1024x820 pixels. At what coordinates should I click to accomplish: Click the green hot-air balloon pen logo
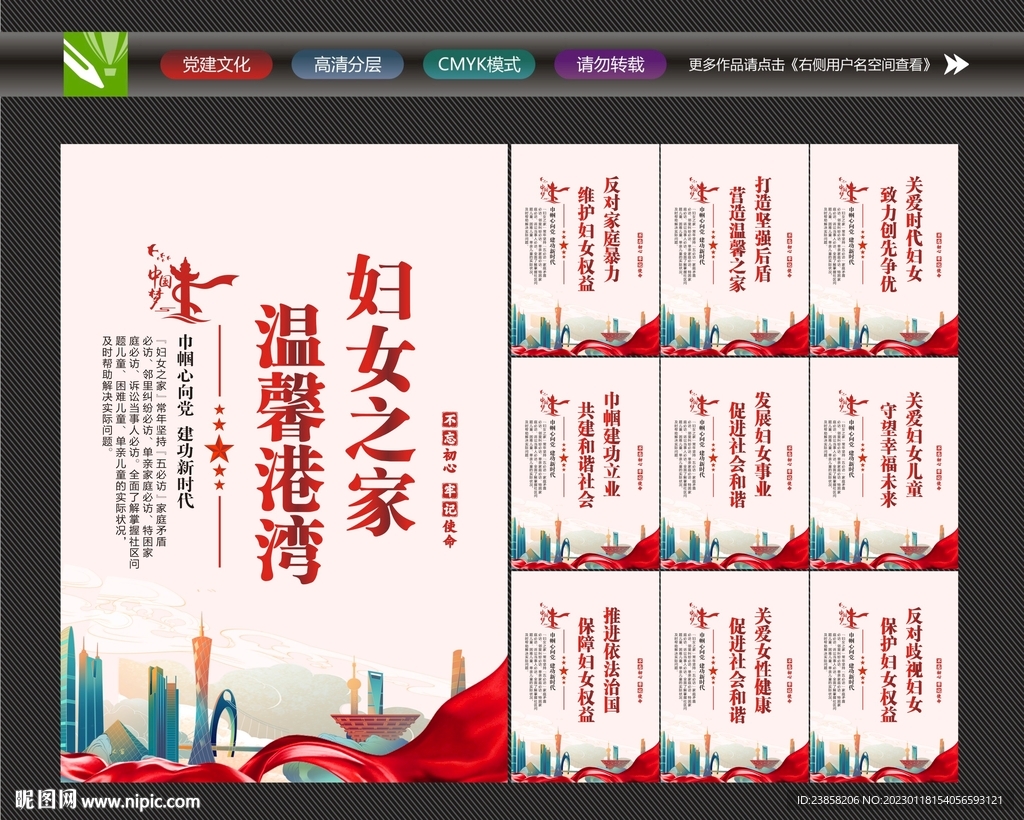point(95,64)
